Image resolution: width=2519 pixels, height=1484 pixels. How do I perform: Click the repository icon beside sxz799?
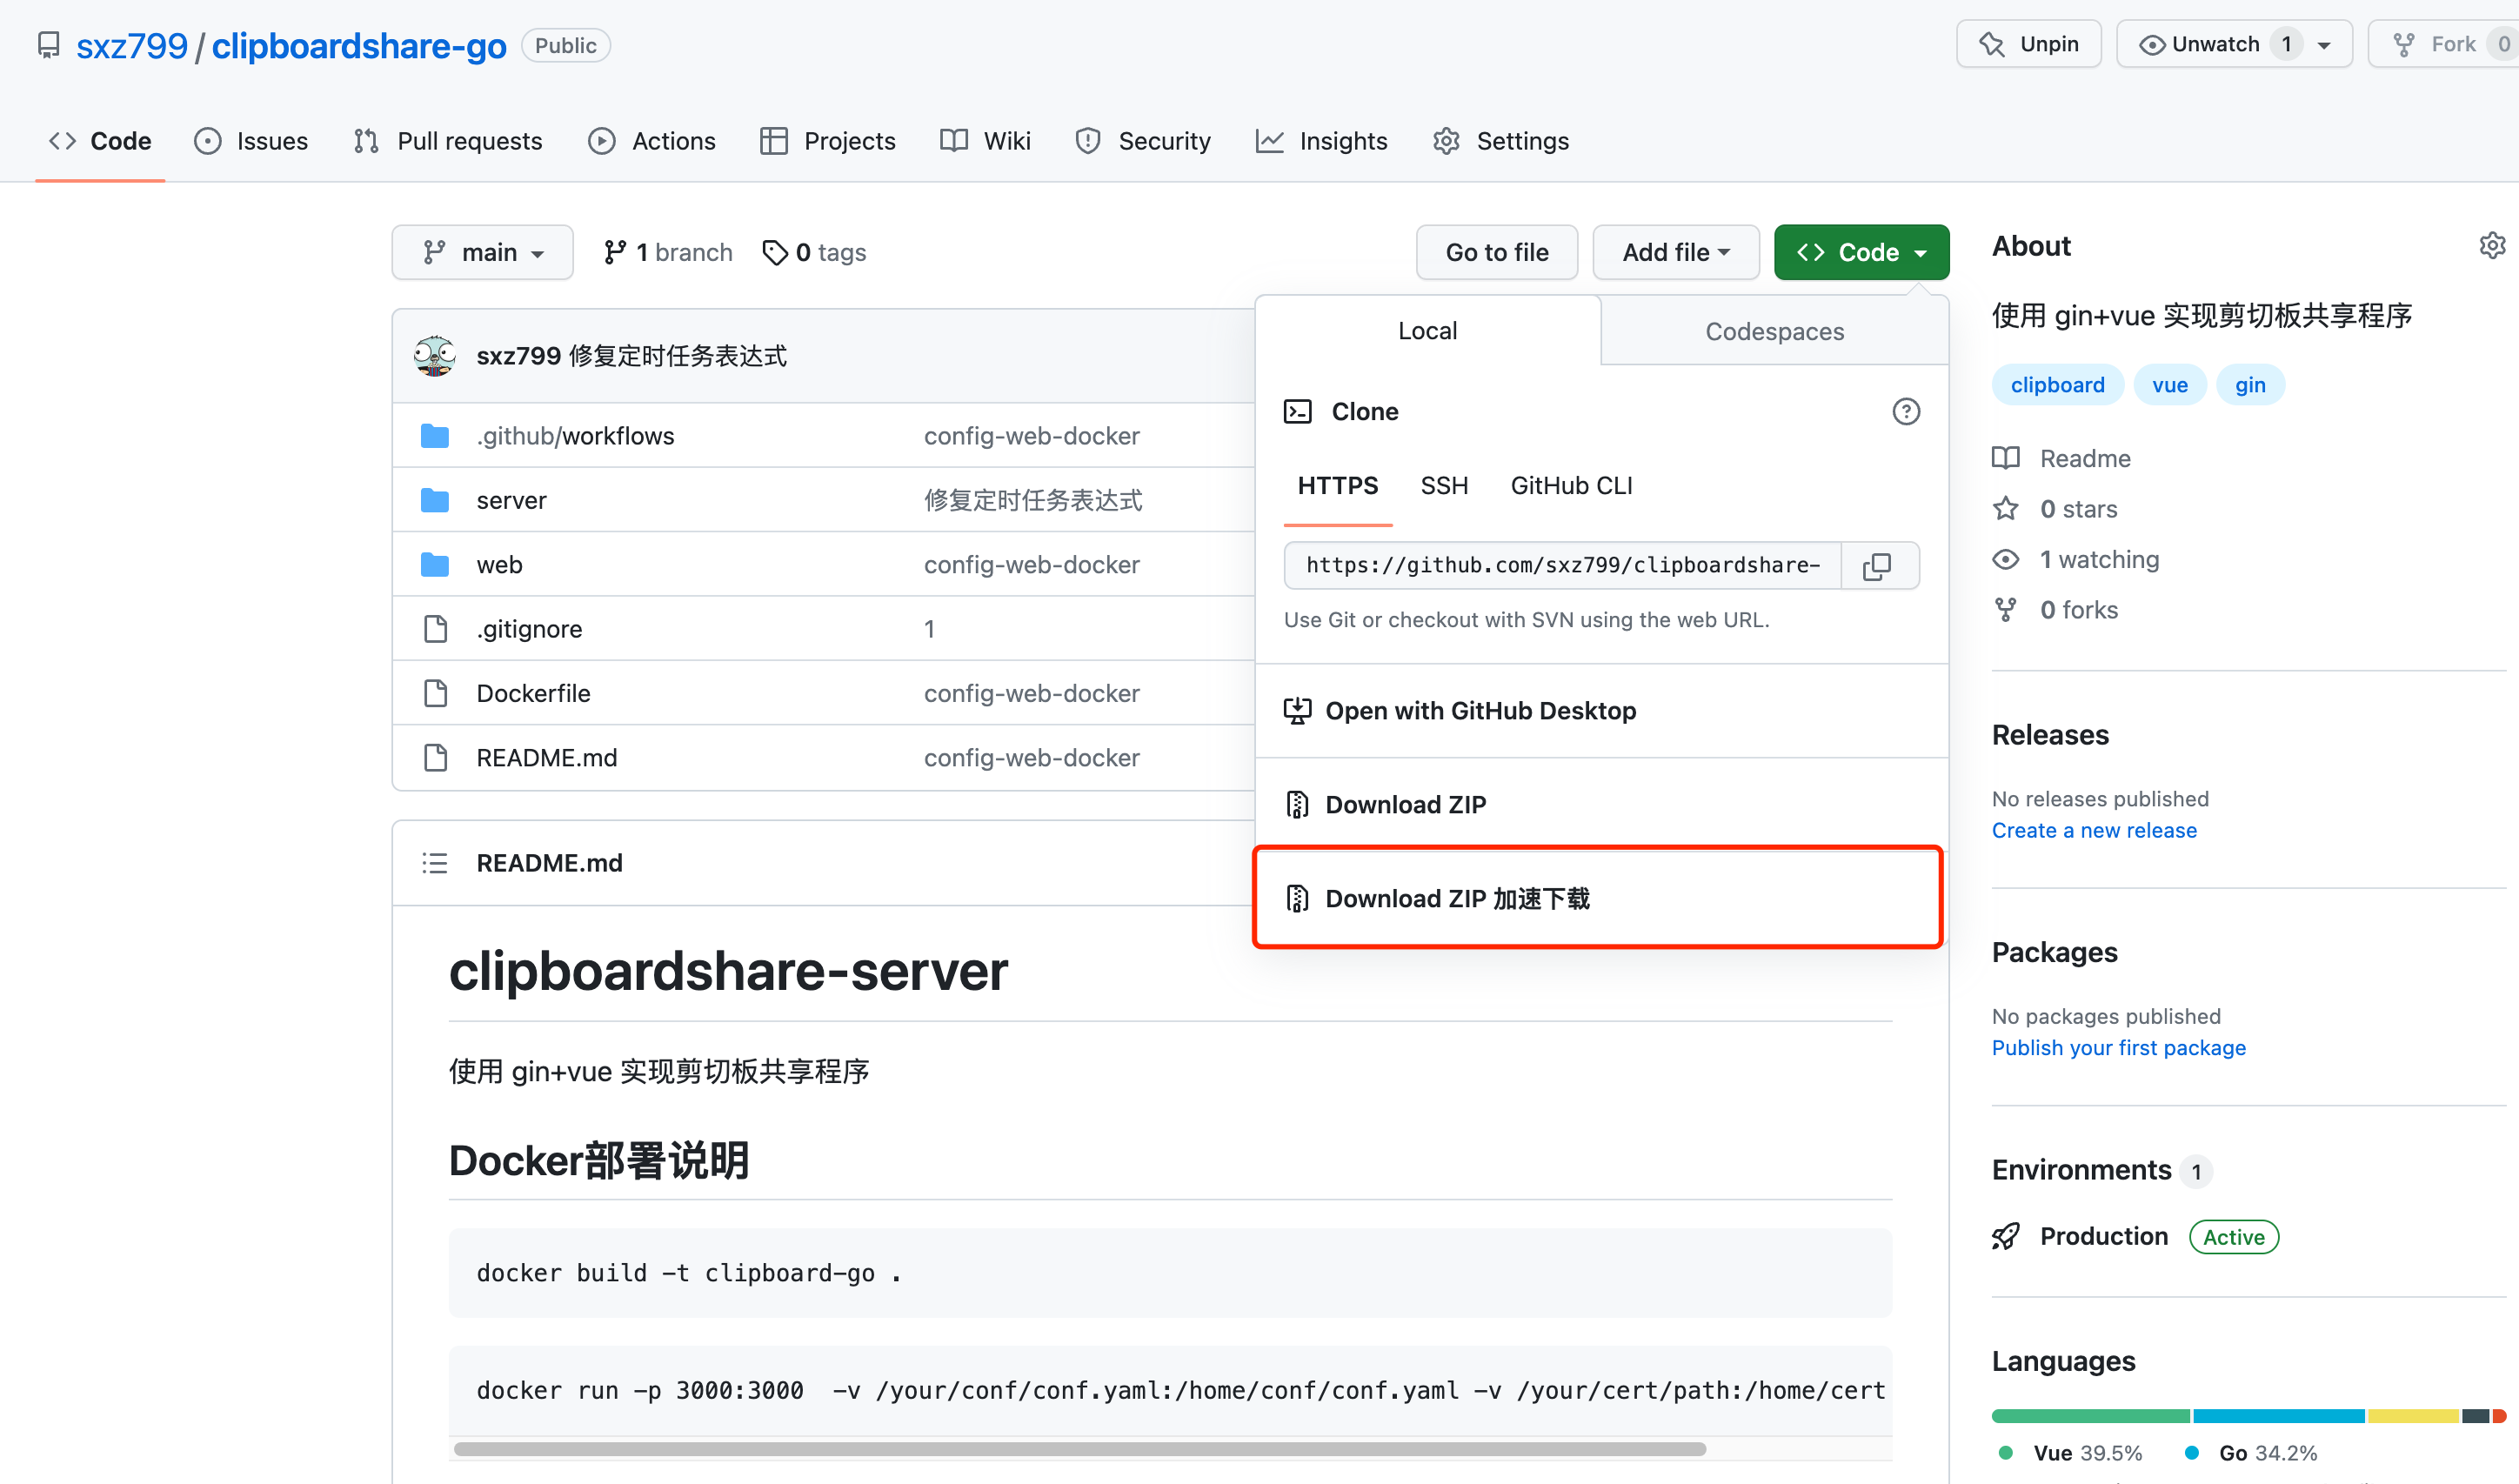(48, 46)
